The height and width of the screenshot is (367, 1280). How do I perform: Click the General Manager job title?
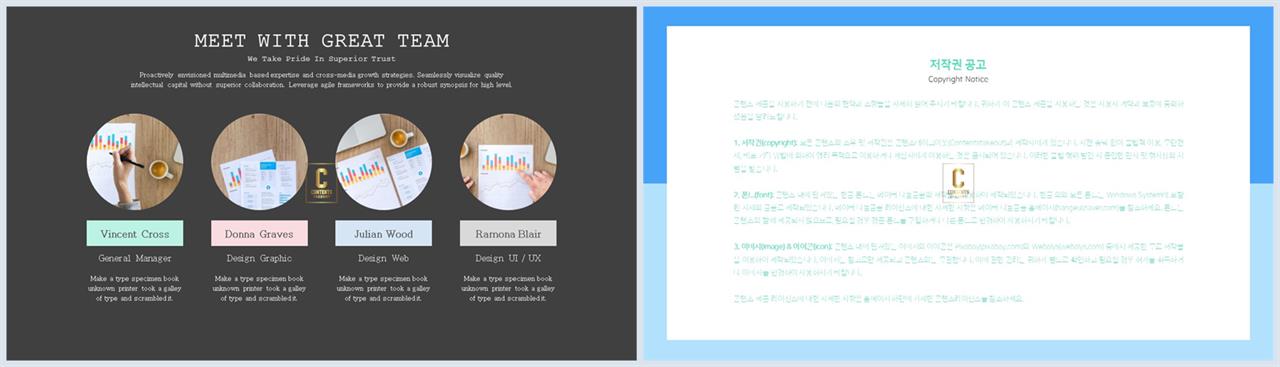click(x=135, y=258)
